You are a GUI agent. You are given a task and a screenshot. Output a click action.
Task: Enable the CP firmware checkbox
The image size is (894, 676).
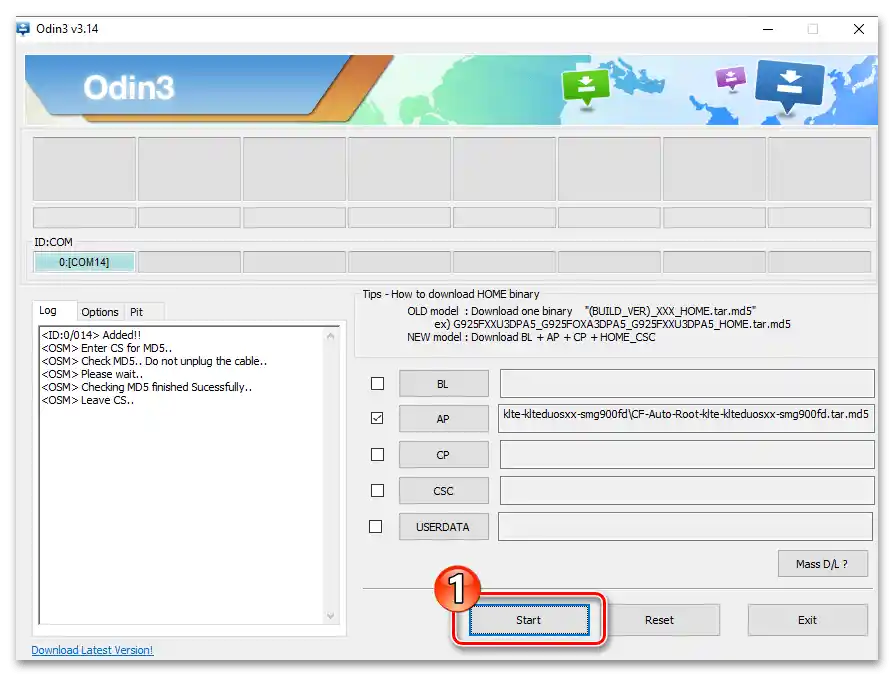pos(376,455)
